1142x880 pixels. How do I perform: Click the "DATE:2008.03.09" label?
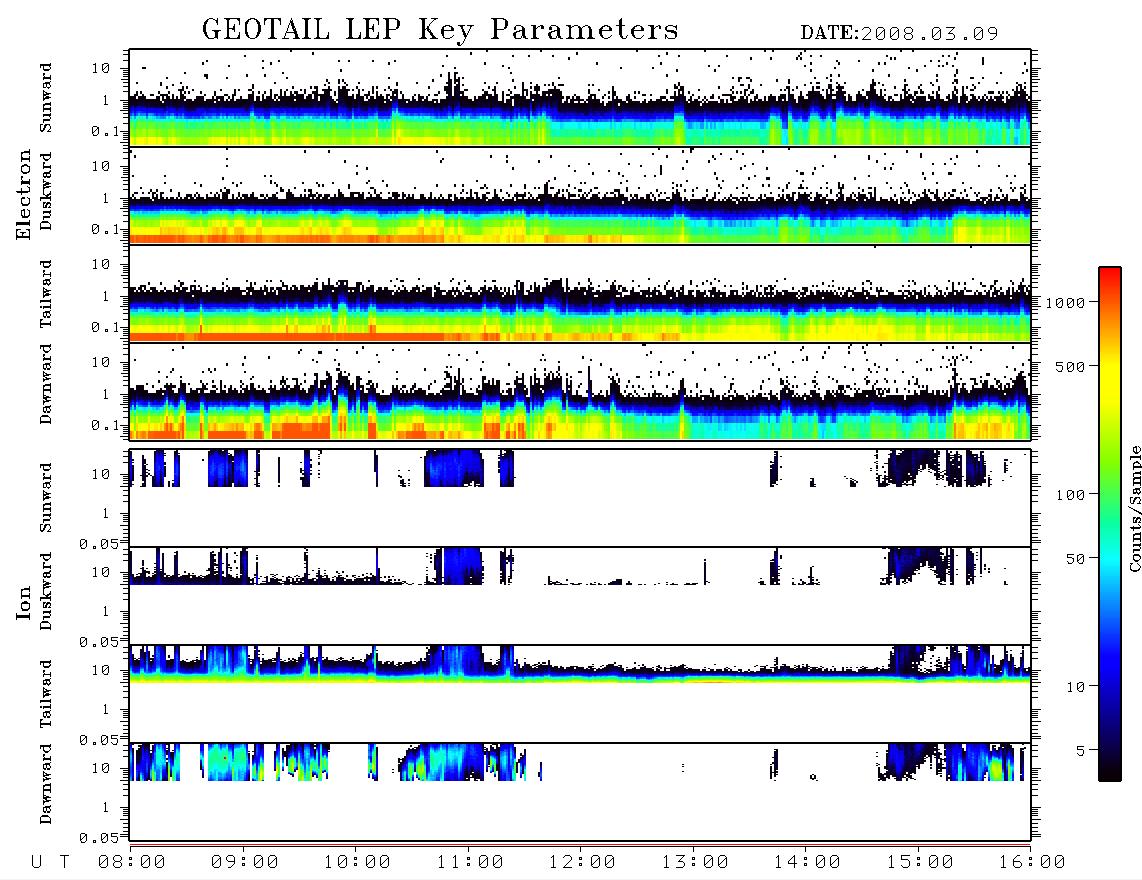pyautogui.click(x=899, y=34)
